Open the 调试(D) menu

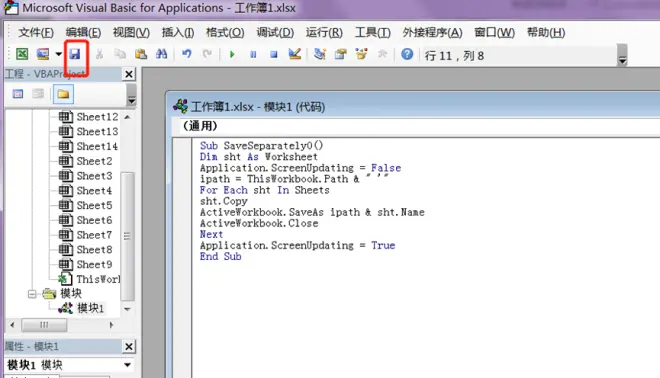click(275, 32)
